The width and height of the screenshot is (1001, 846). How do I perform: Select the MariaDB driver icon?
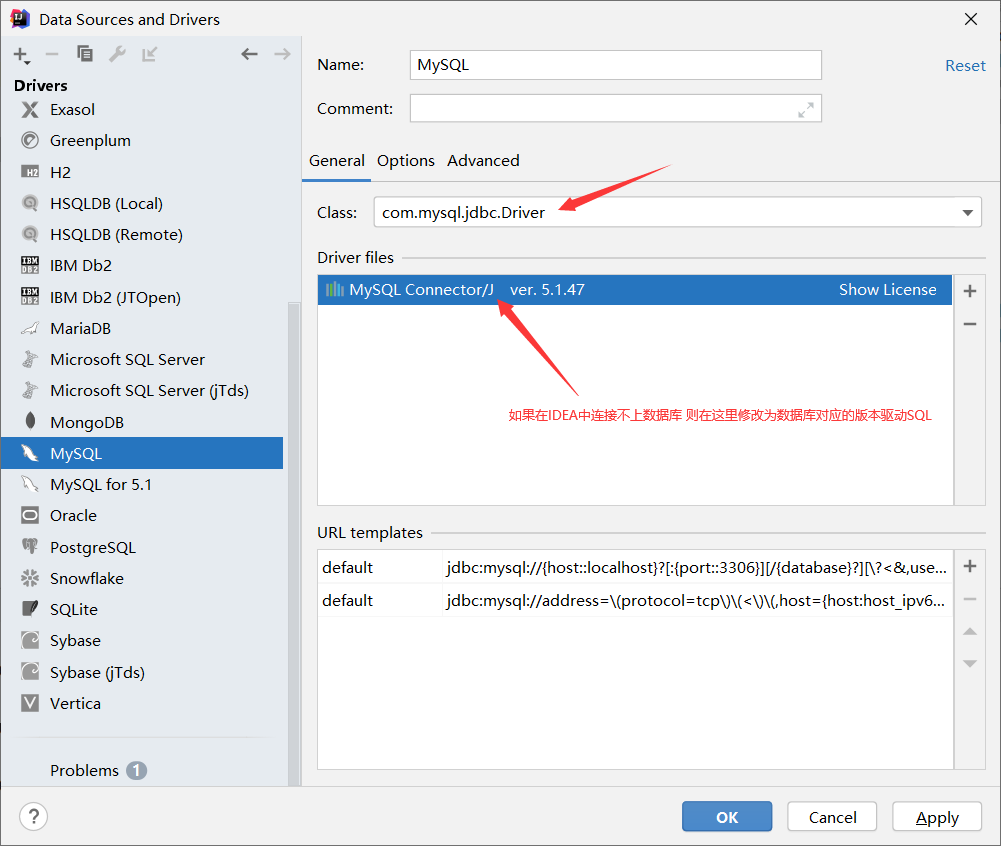tap(30, 328)
